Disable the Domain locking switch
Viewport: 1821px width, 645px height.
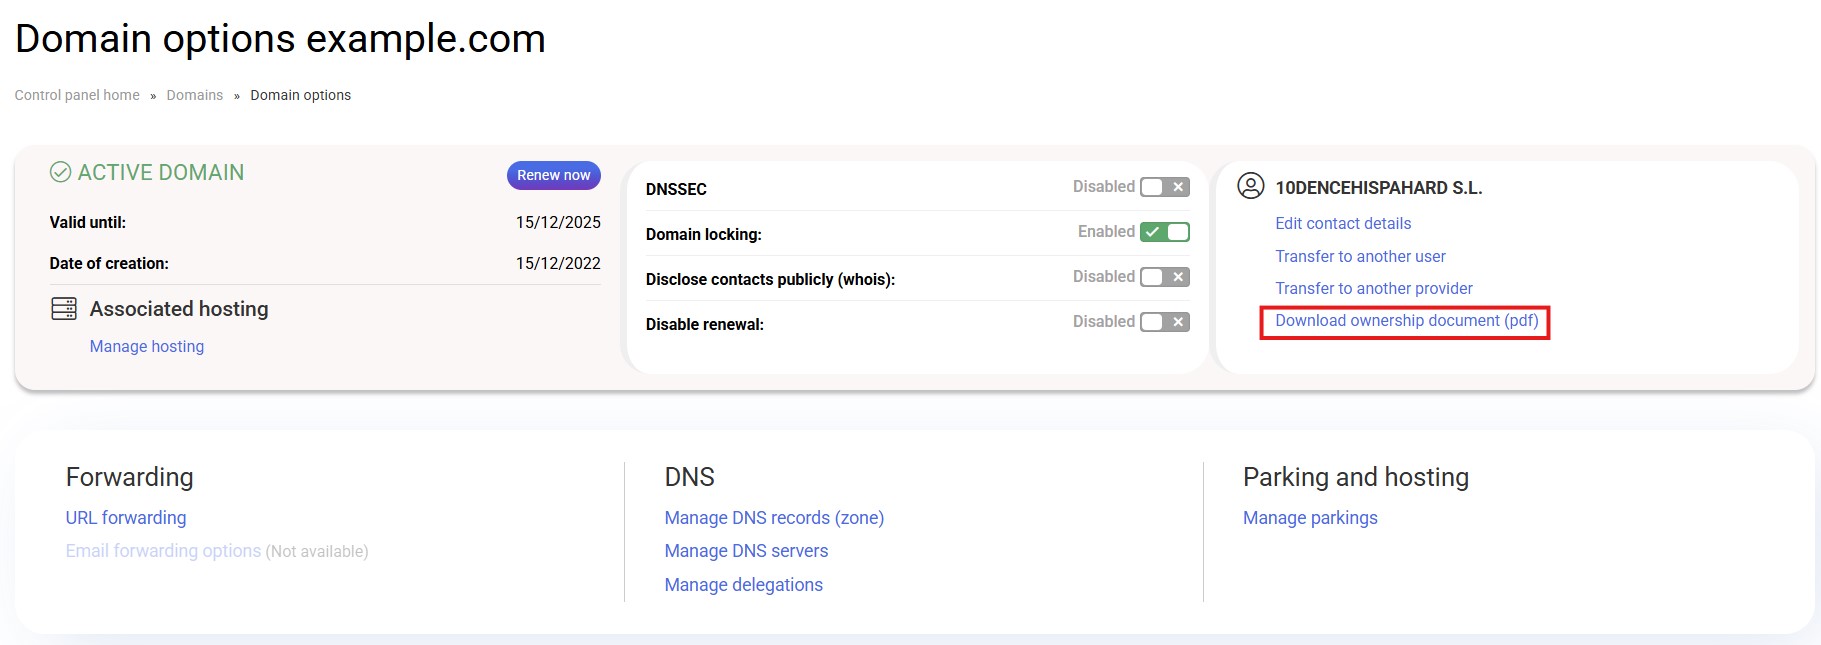coord(1164,232)
